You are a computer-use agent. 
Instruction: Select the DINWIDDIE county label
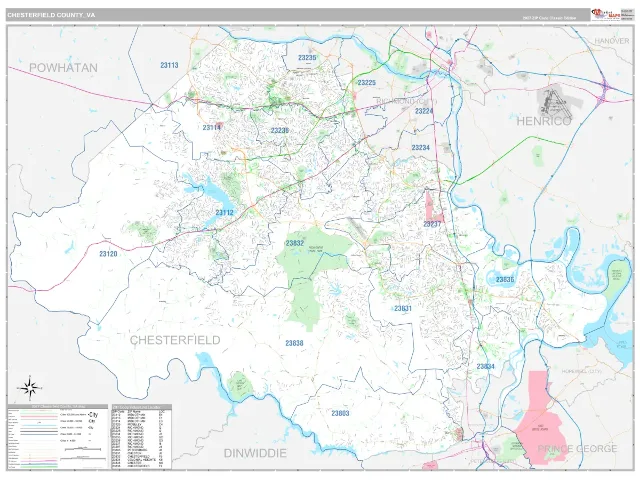(255, 453)
